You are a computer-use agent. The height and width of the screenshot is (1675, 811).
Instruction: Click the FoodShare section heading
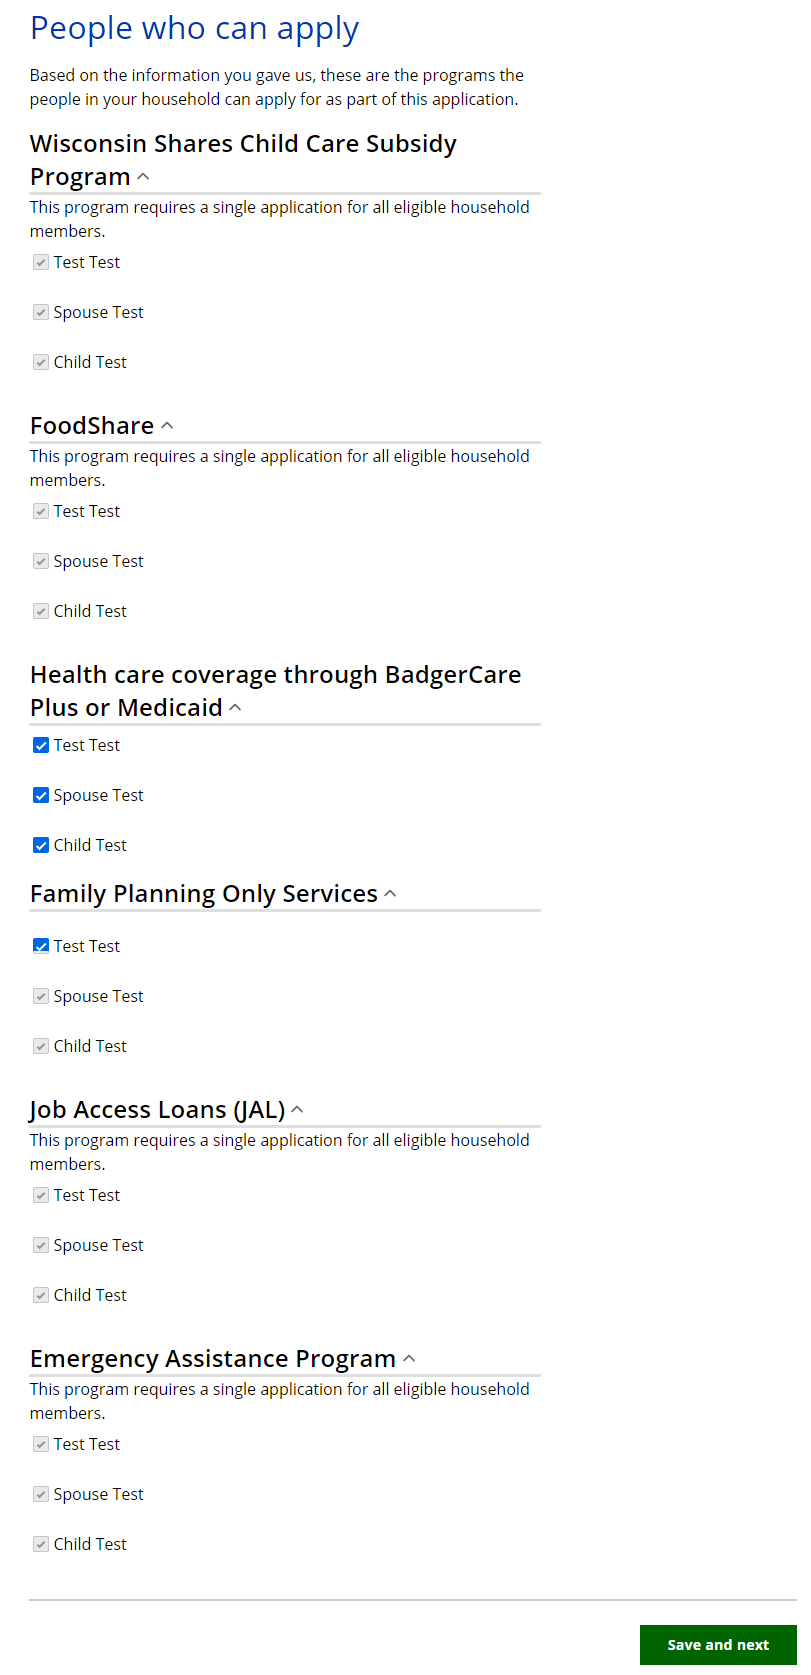(92, 426)
